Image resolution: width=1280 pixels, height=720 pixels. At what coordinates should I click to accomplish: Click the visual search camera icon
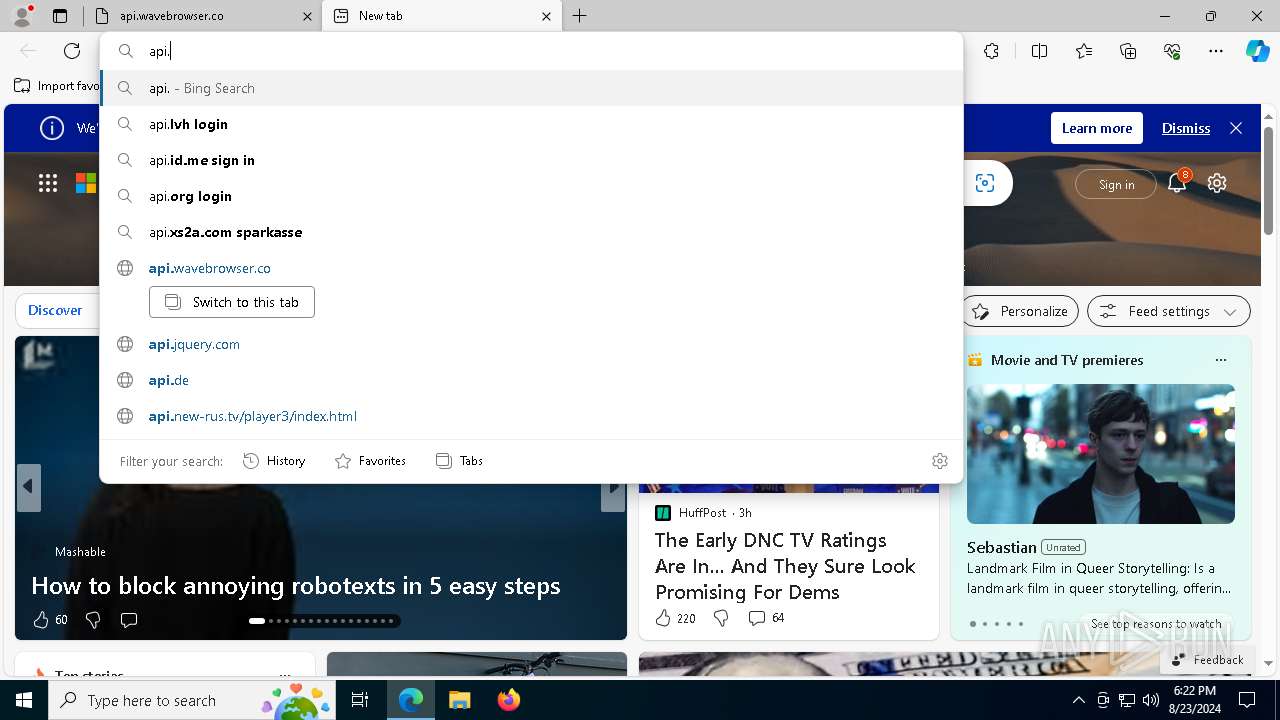tap(985, 183)
